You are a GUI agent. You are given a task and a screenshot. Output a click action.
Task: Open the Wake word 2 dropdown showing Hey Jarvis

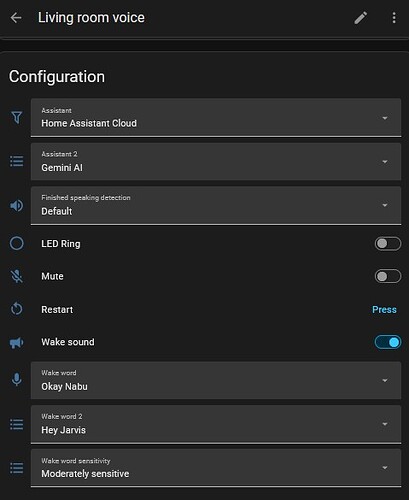[216, 424]
